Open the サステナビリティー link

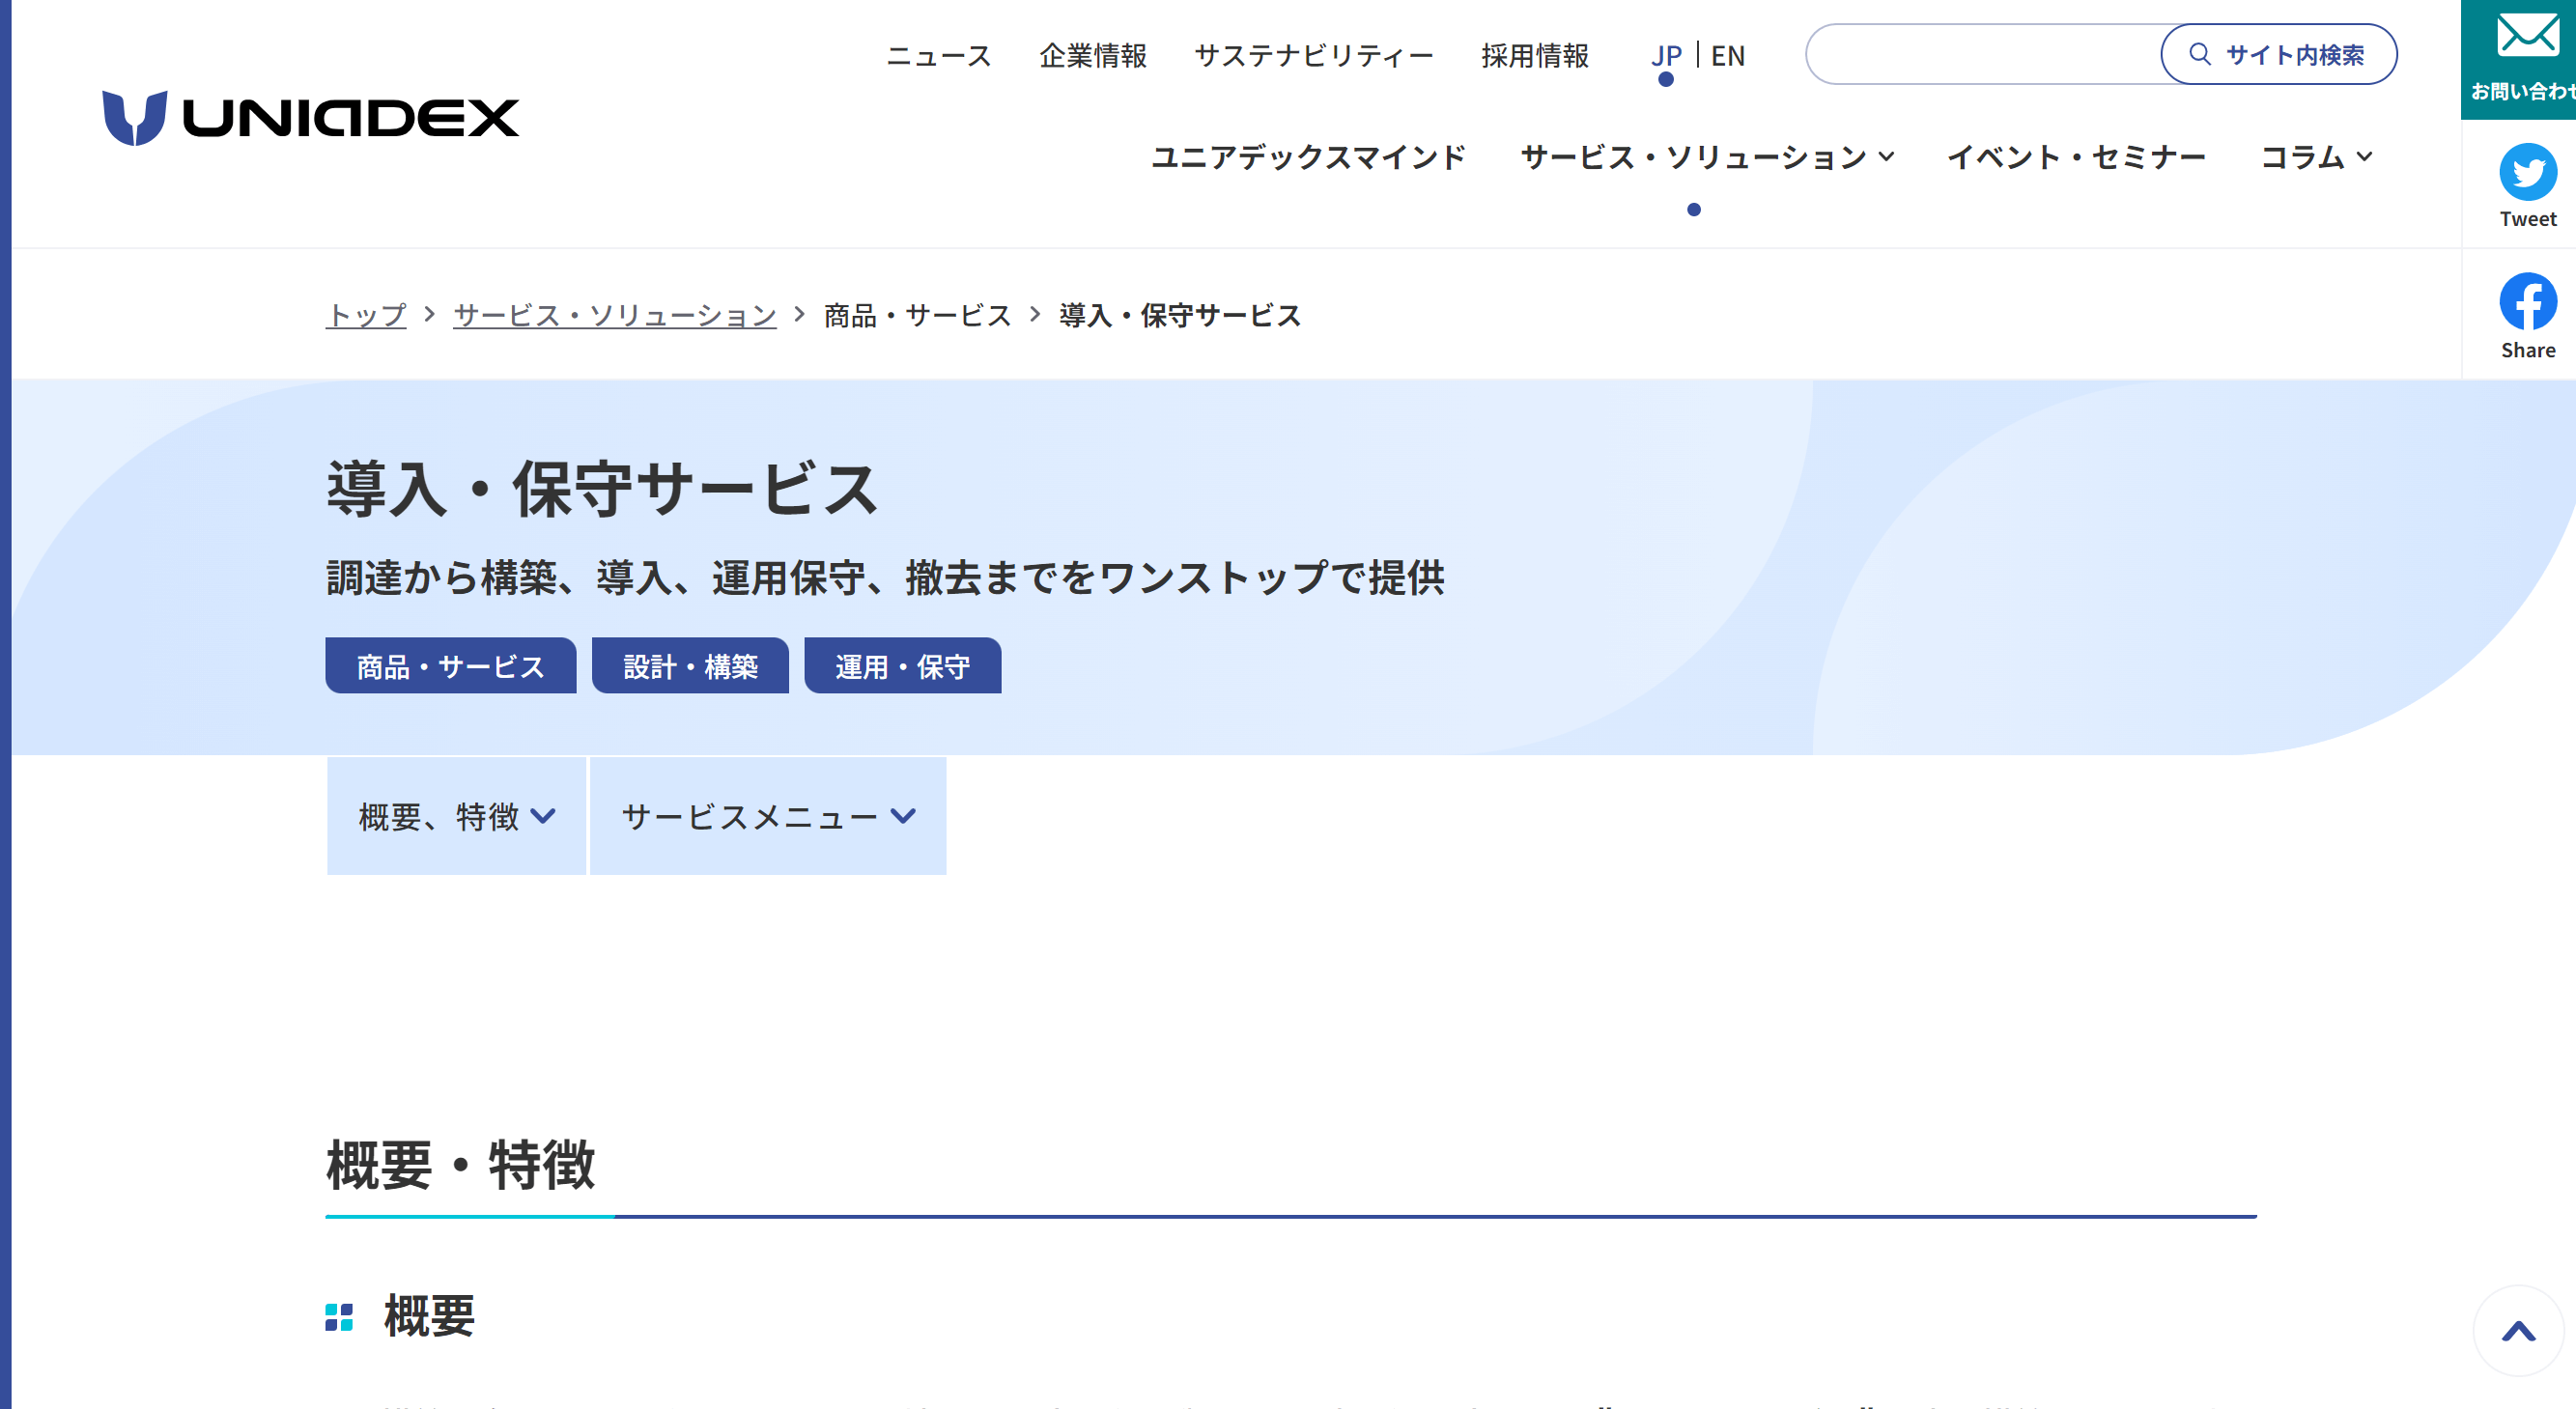1314,56
